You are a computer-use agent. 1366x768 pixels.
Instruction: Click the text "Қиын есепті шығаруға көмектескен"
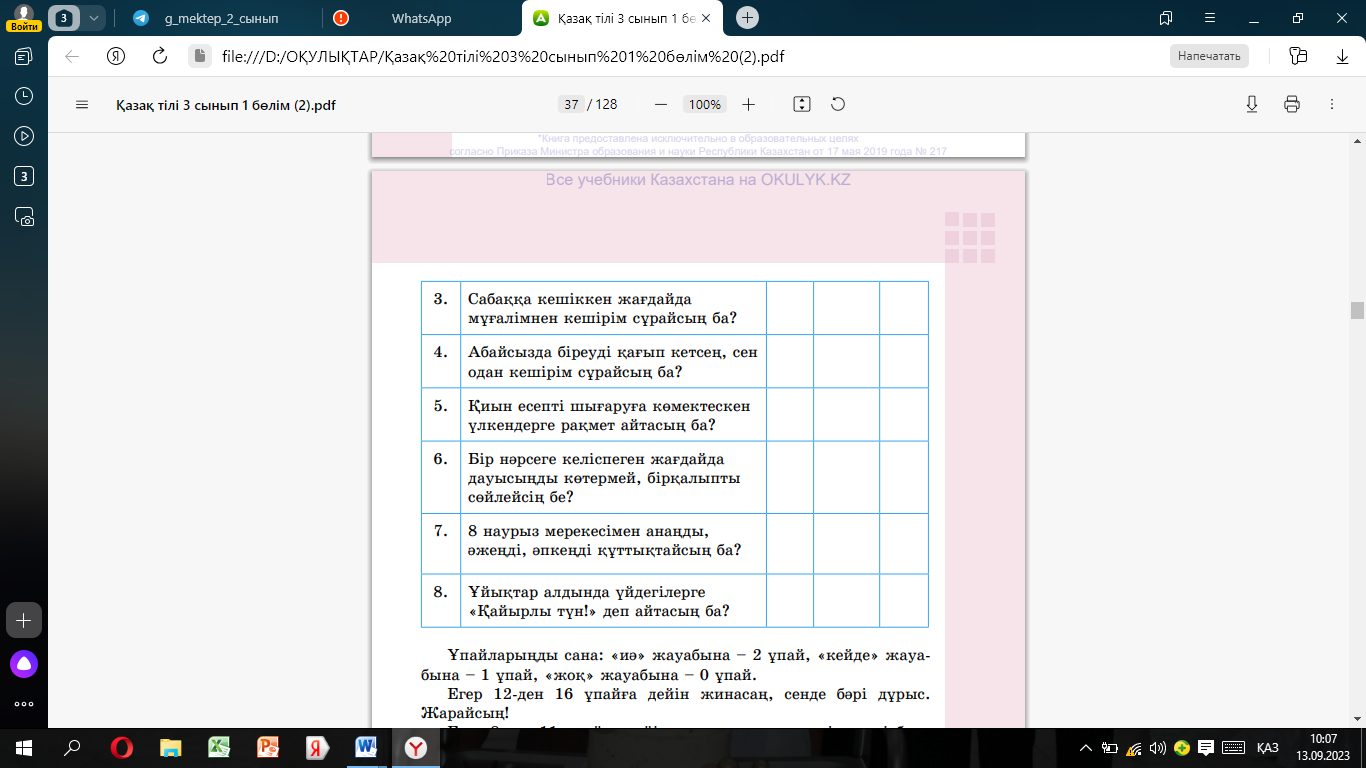[609, 406]
